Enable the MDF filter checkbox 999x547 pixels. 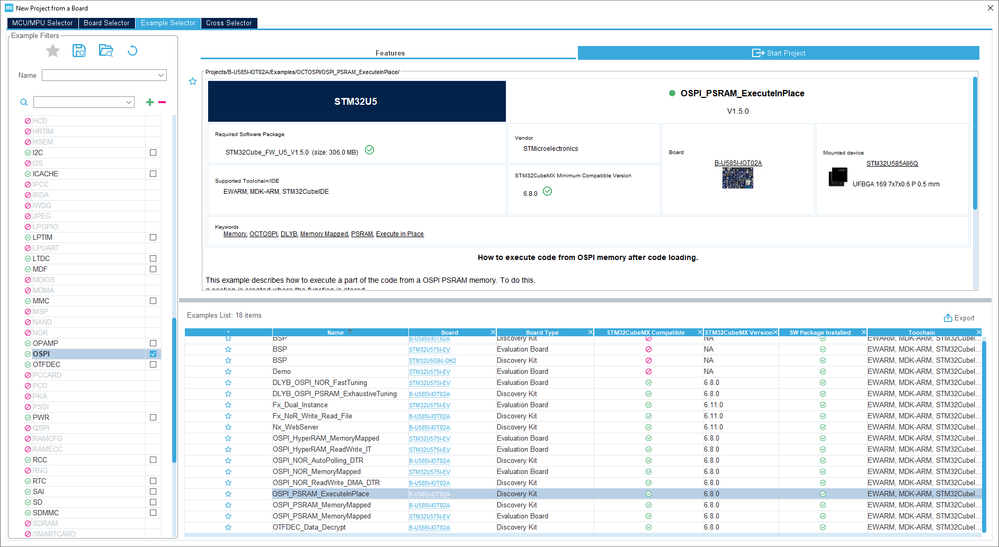pyautogui.click(x=153, y=269)
